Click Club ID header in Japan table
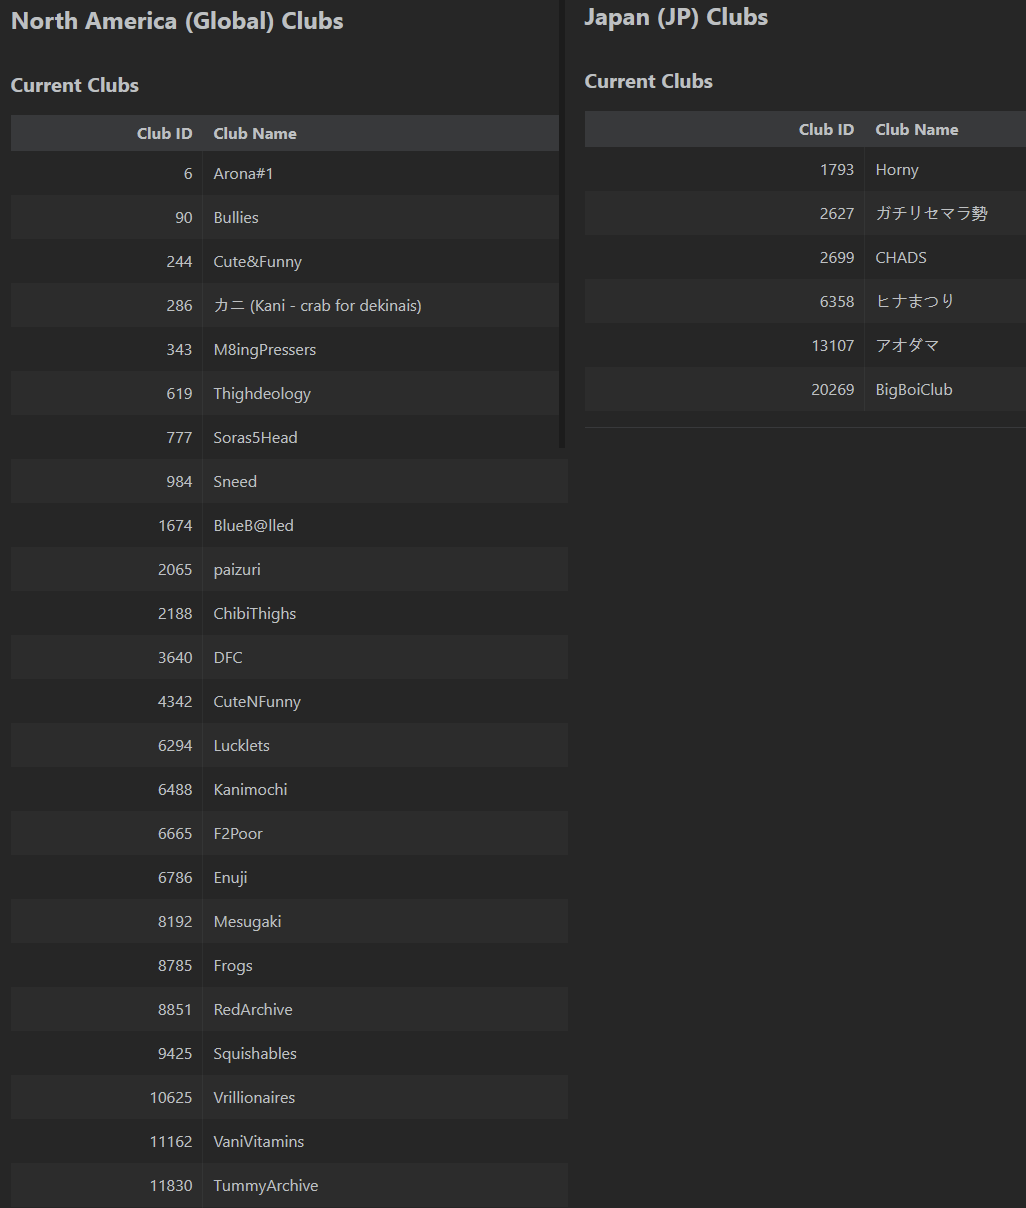Viewport: 1026px width, 1208px height. click(826, 129)
